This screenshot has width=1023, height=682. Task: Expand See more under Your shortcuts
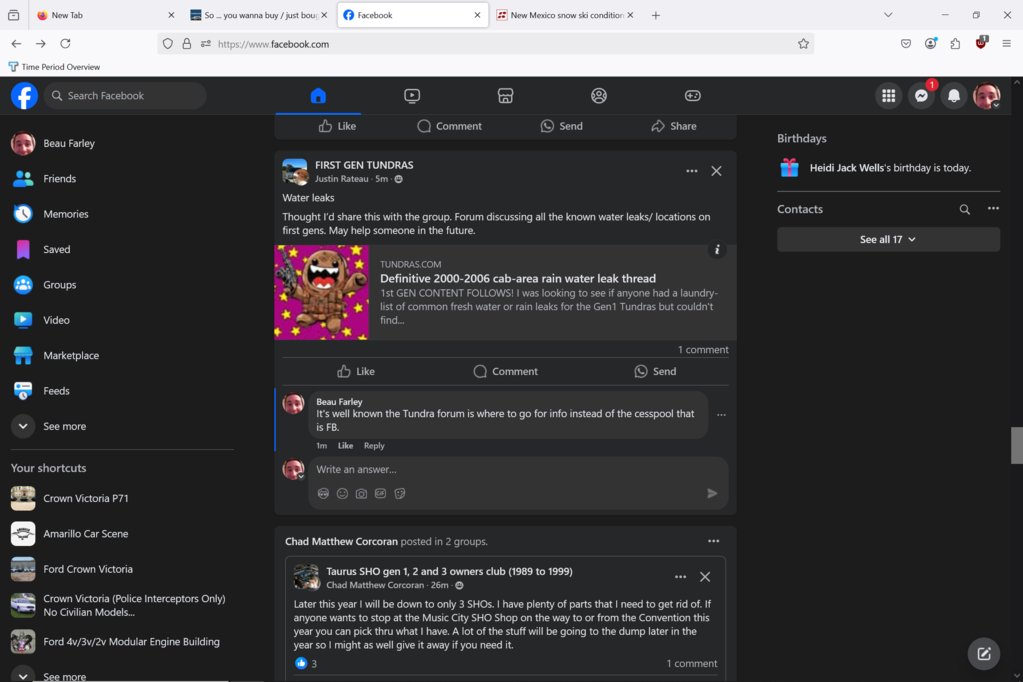click(x=122, y=675)
